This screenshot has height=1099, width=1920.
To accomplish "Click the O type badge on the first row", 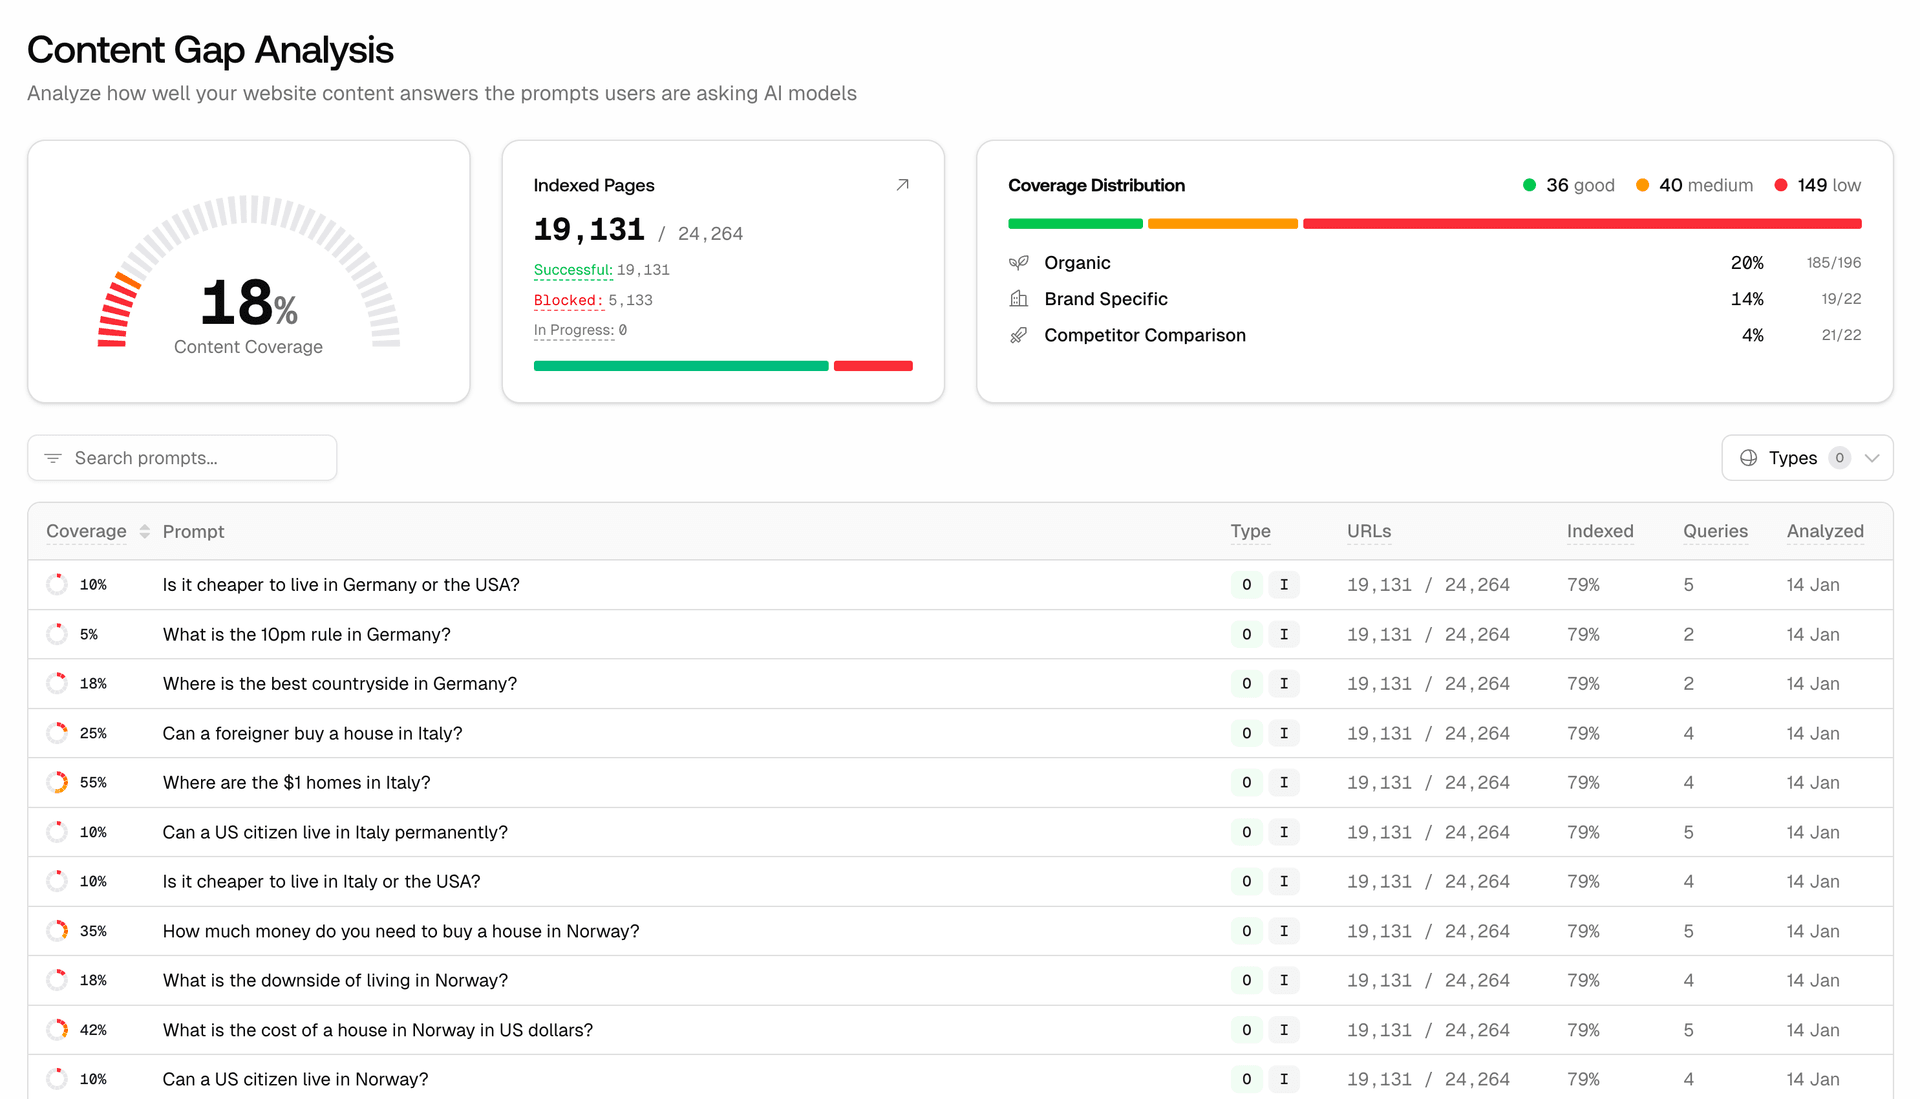I will click(1246, 584).
